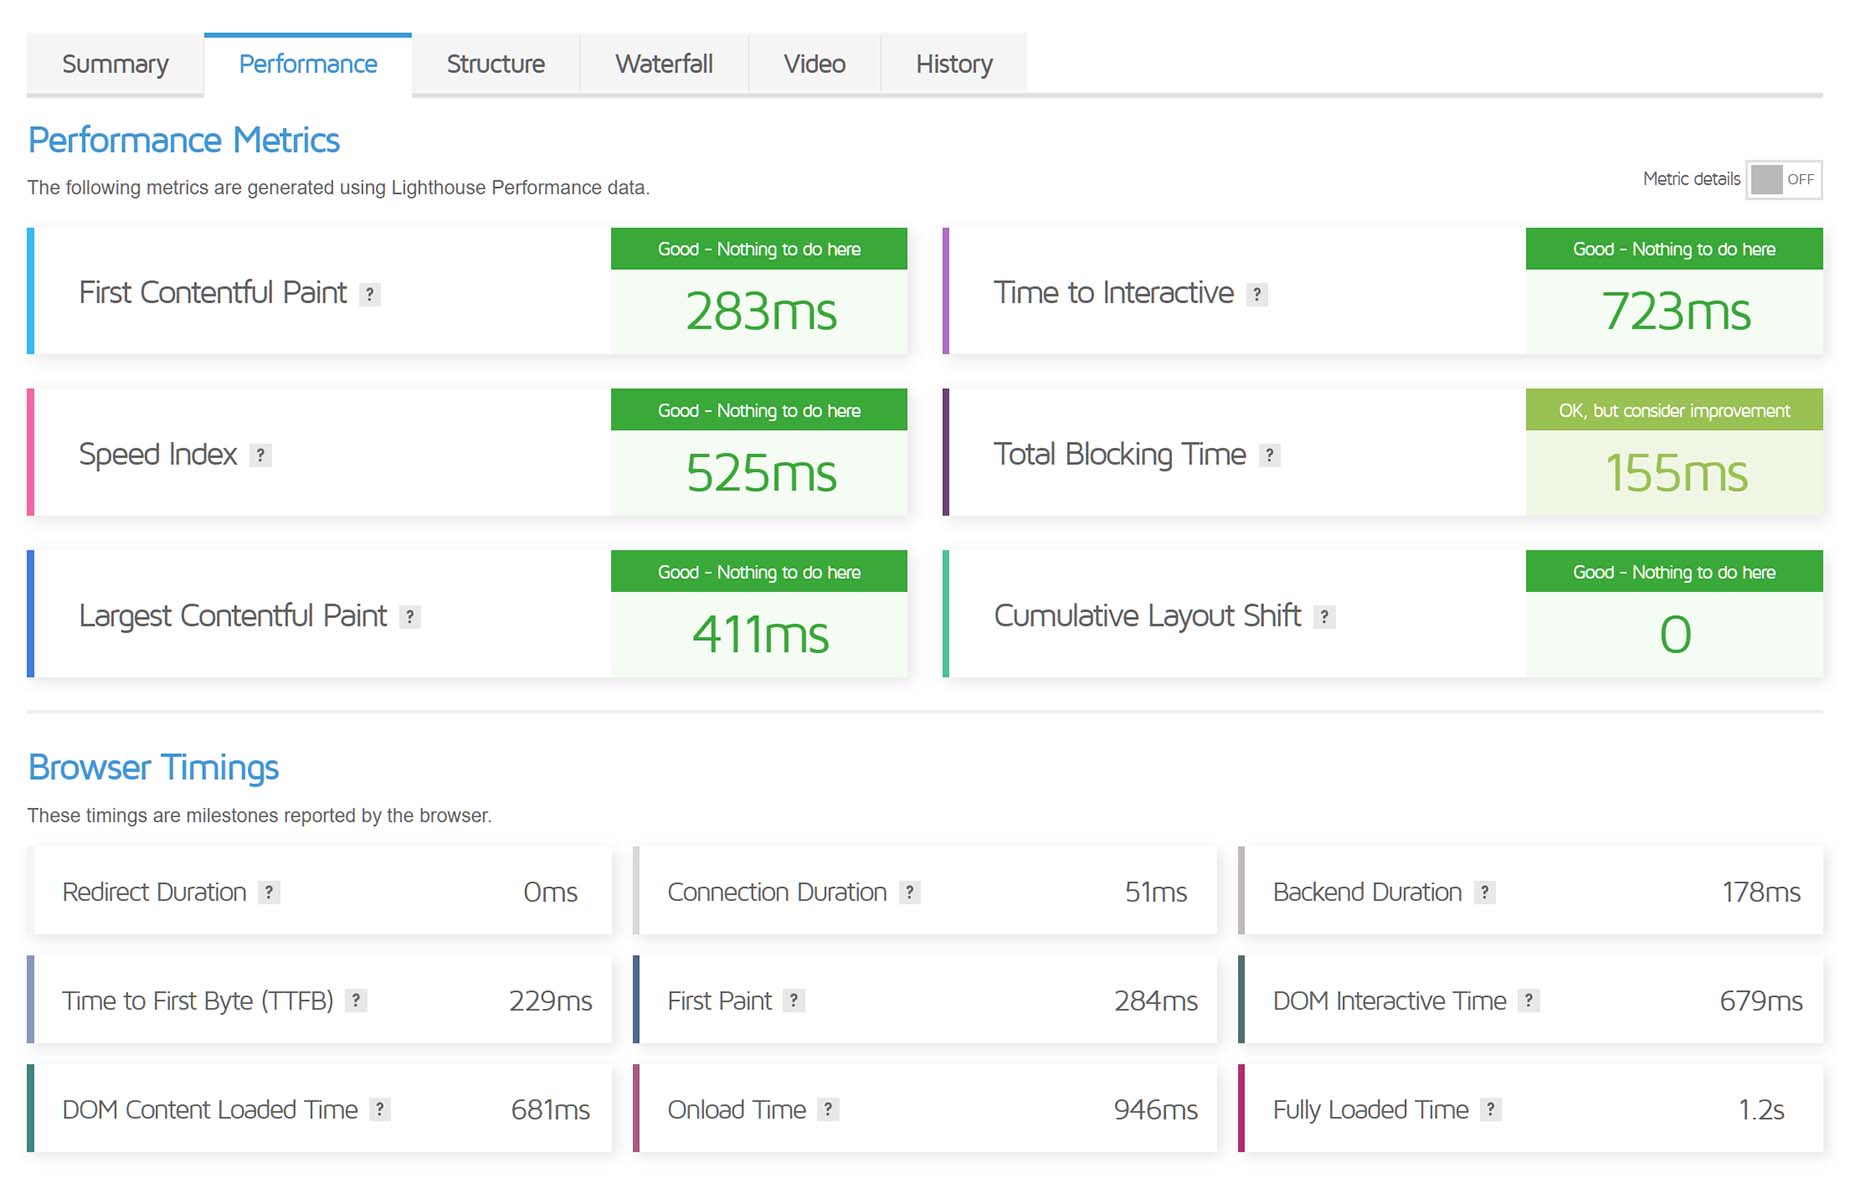Click question mark beside Redirect Duration
Viewport: 1850px width, 1199px height.
(x=269, y=892)
